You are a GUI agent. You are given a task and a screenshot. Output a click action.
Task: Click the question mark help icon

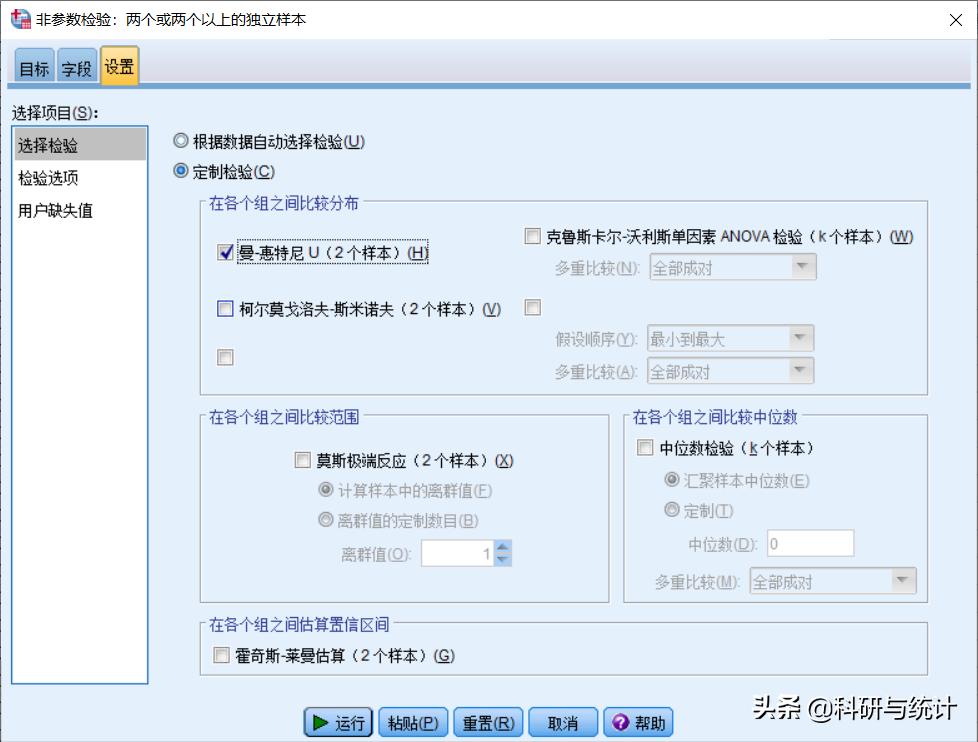(618, 722)
